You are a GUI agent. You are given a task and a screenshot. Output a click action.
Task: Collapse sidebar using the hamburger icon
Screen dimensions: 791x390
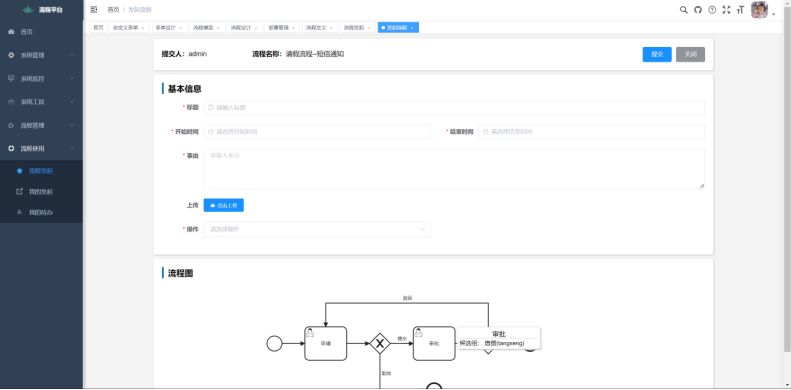tap(94, 10)
